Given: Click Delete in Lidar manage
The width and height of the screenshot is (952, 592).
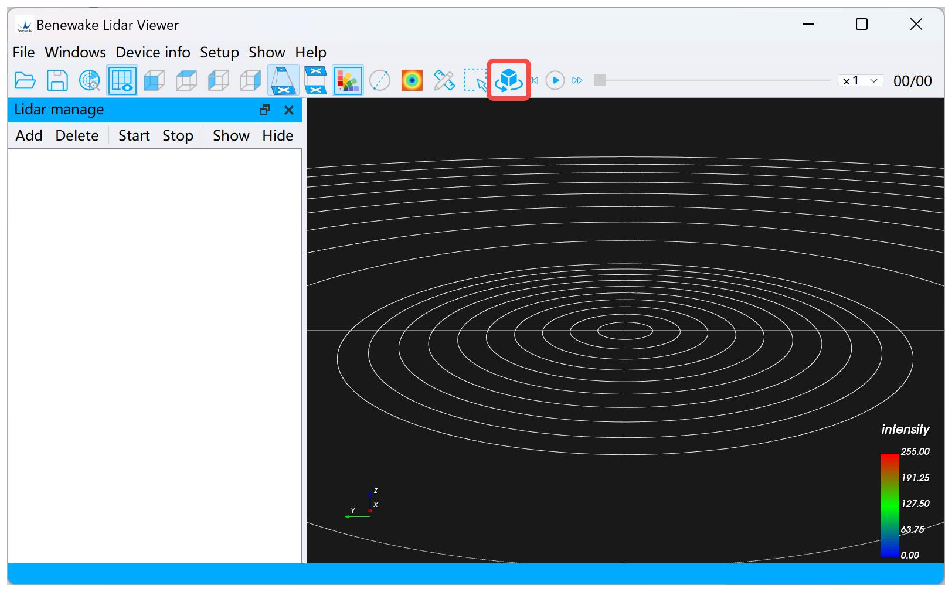Looking at the screenshot, I should pos(76,135).
